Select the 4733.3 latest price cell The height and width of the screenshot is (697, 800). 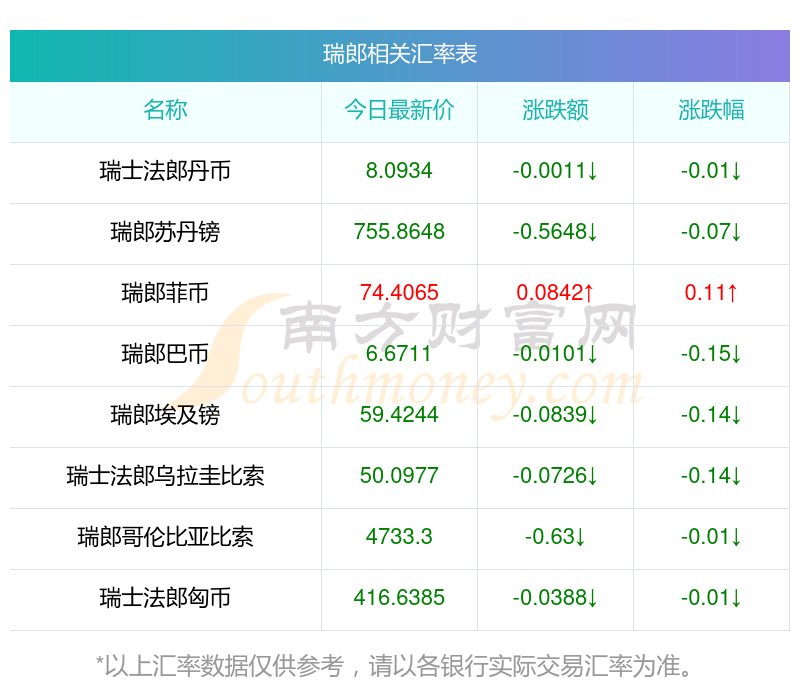(399, 536)
